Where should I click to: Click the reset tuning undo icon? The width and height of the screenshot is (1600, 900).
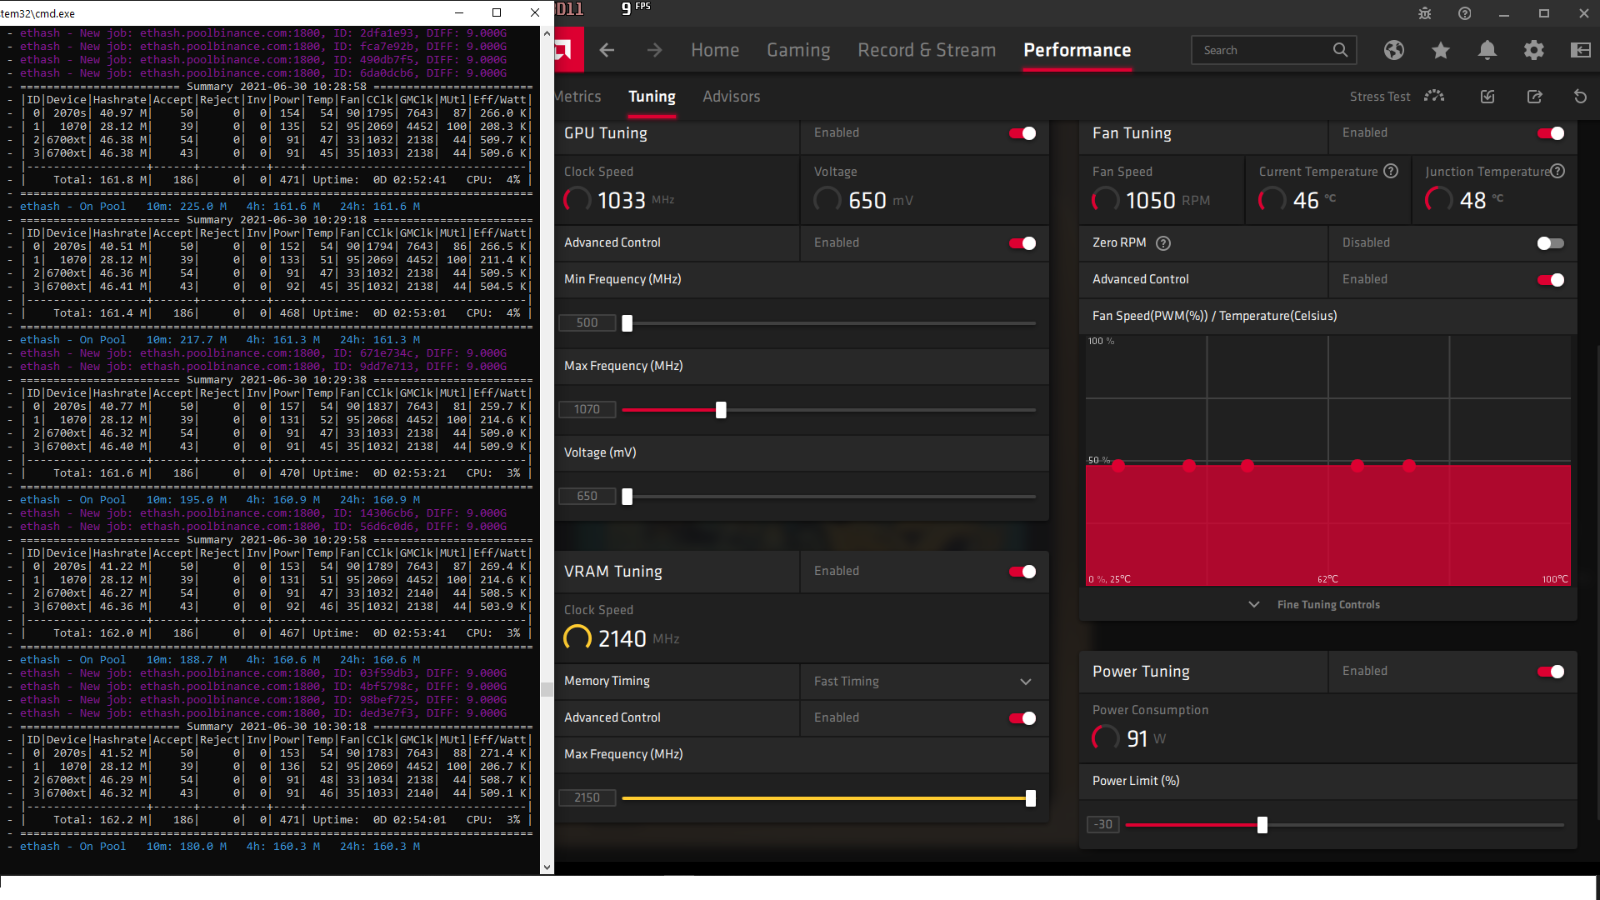pos(1580,96)
